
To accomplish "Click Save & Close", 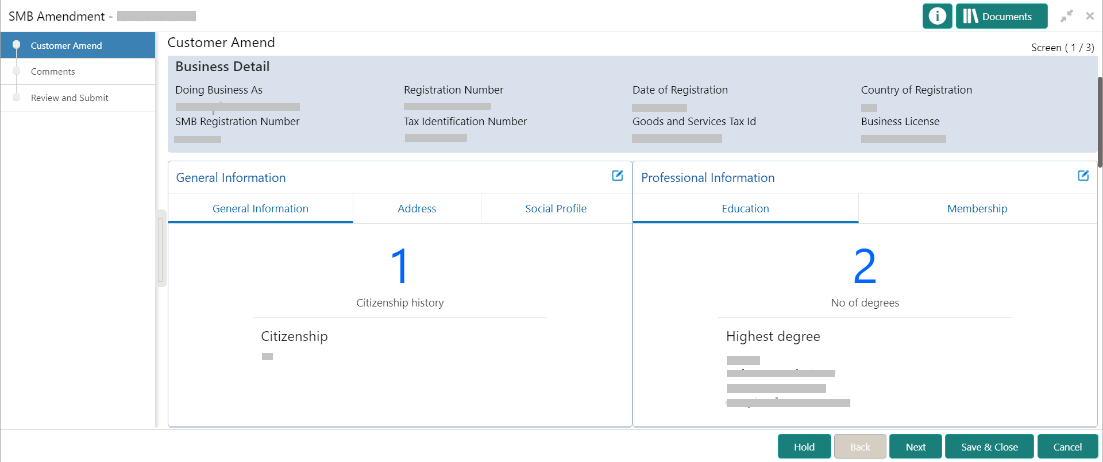I will point(989,447).
